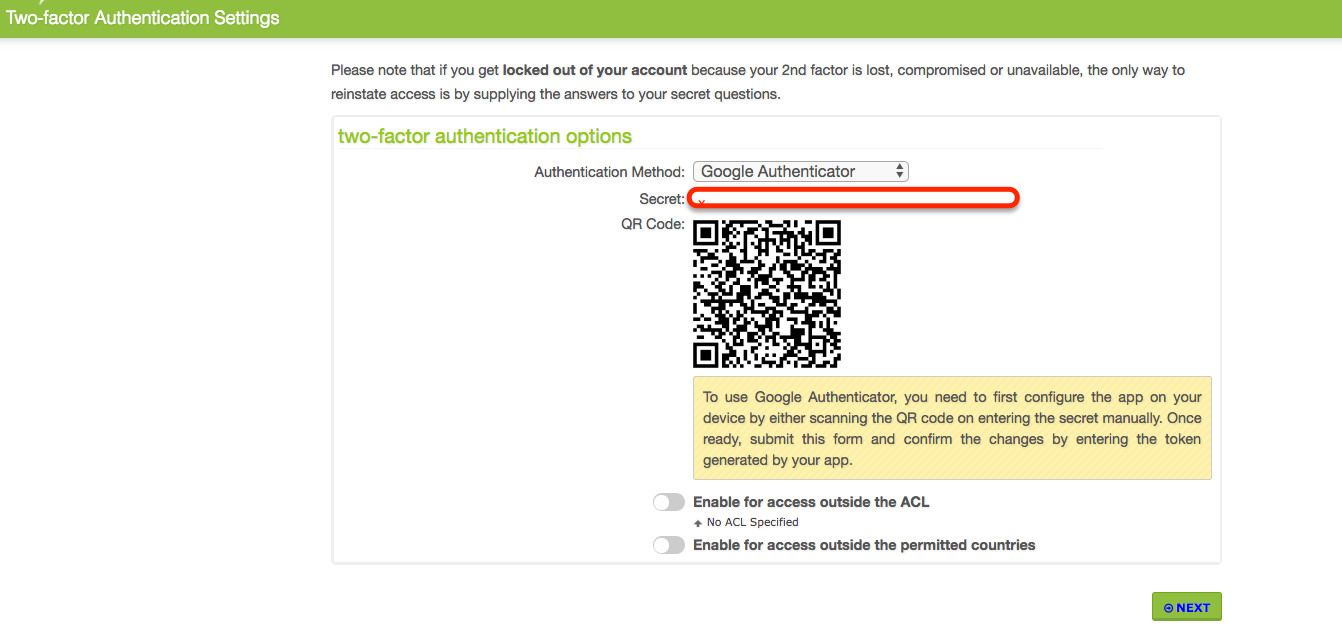Click the QR code image
The image size is (1342, 630).
tap(767, 294)
